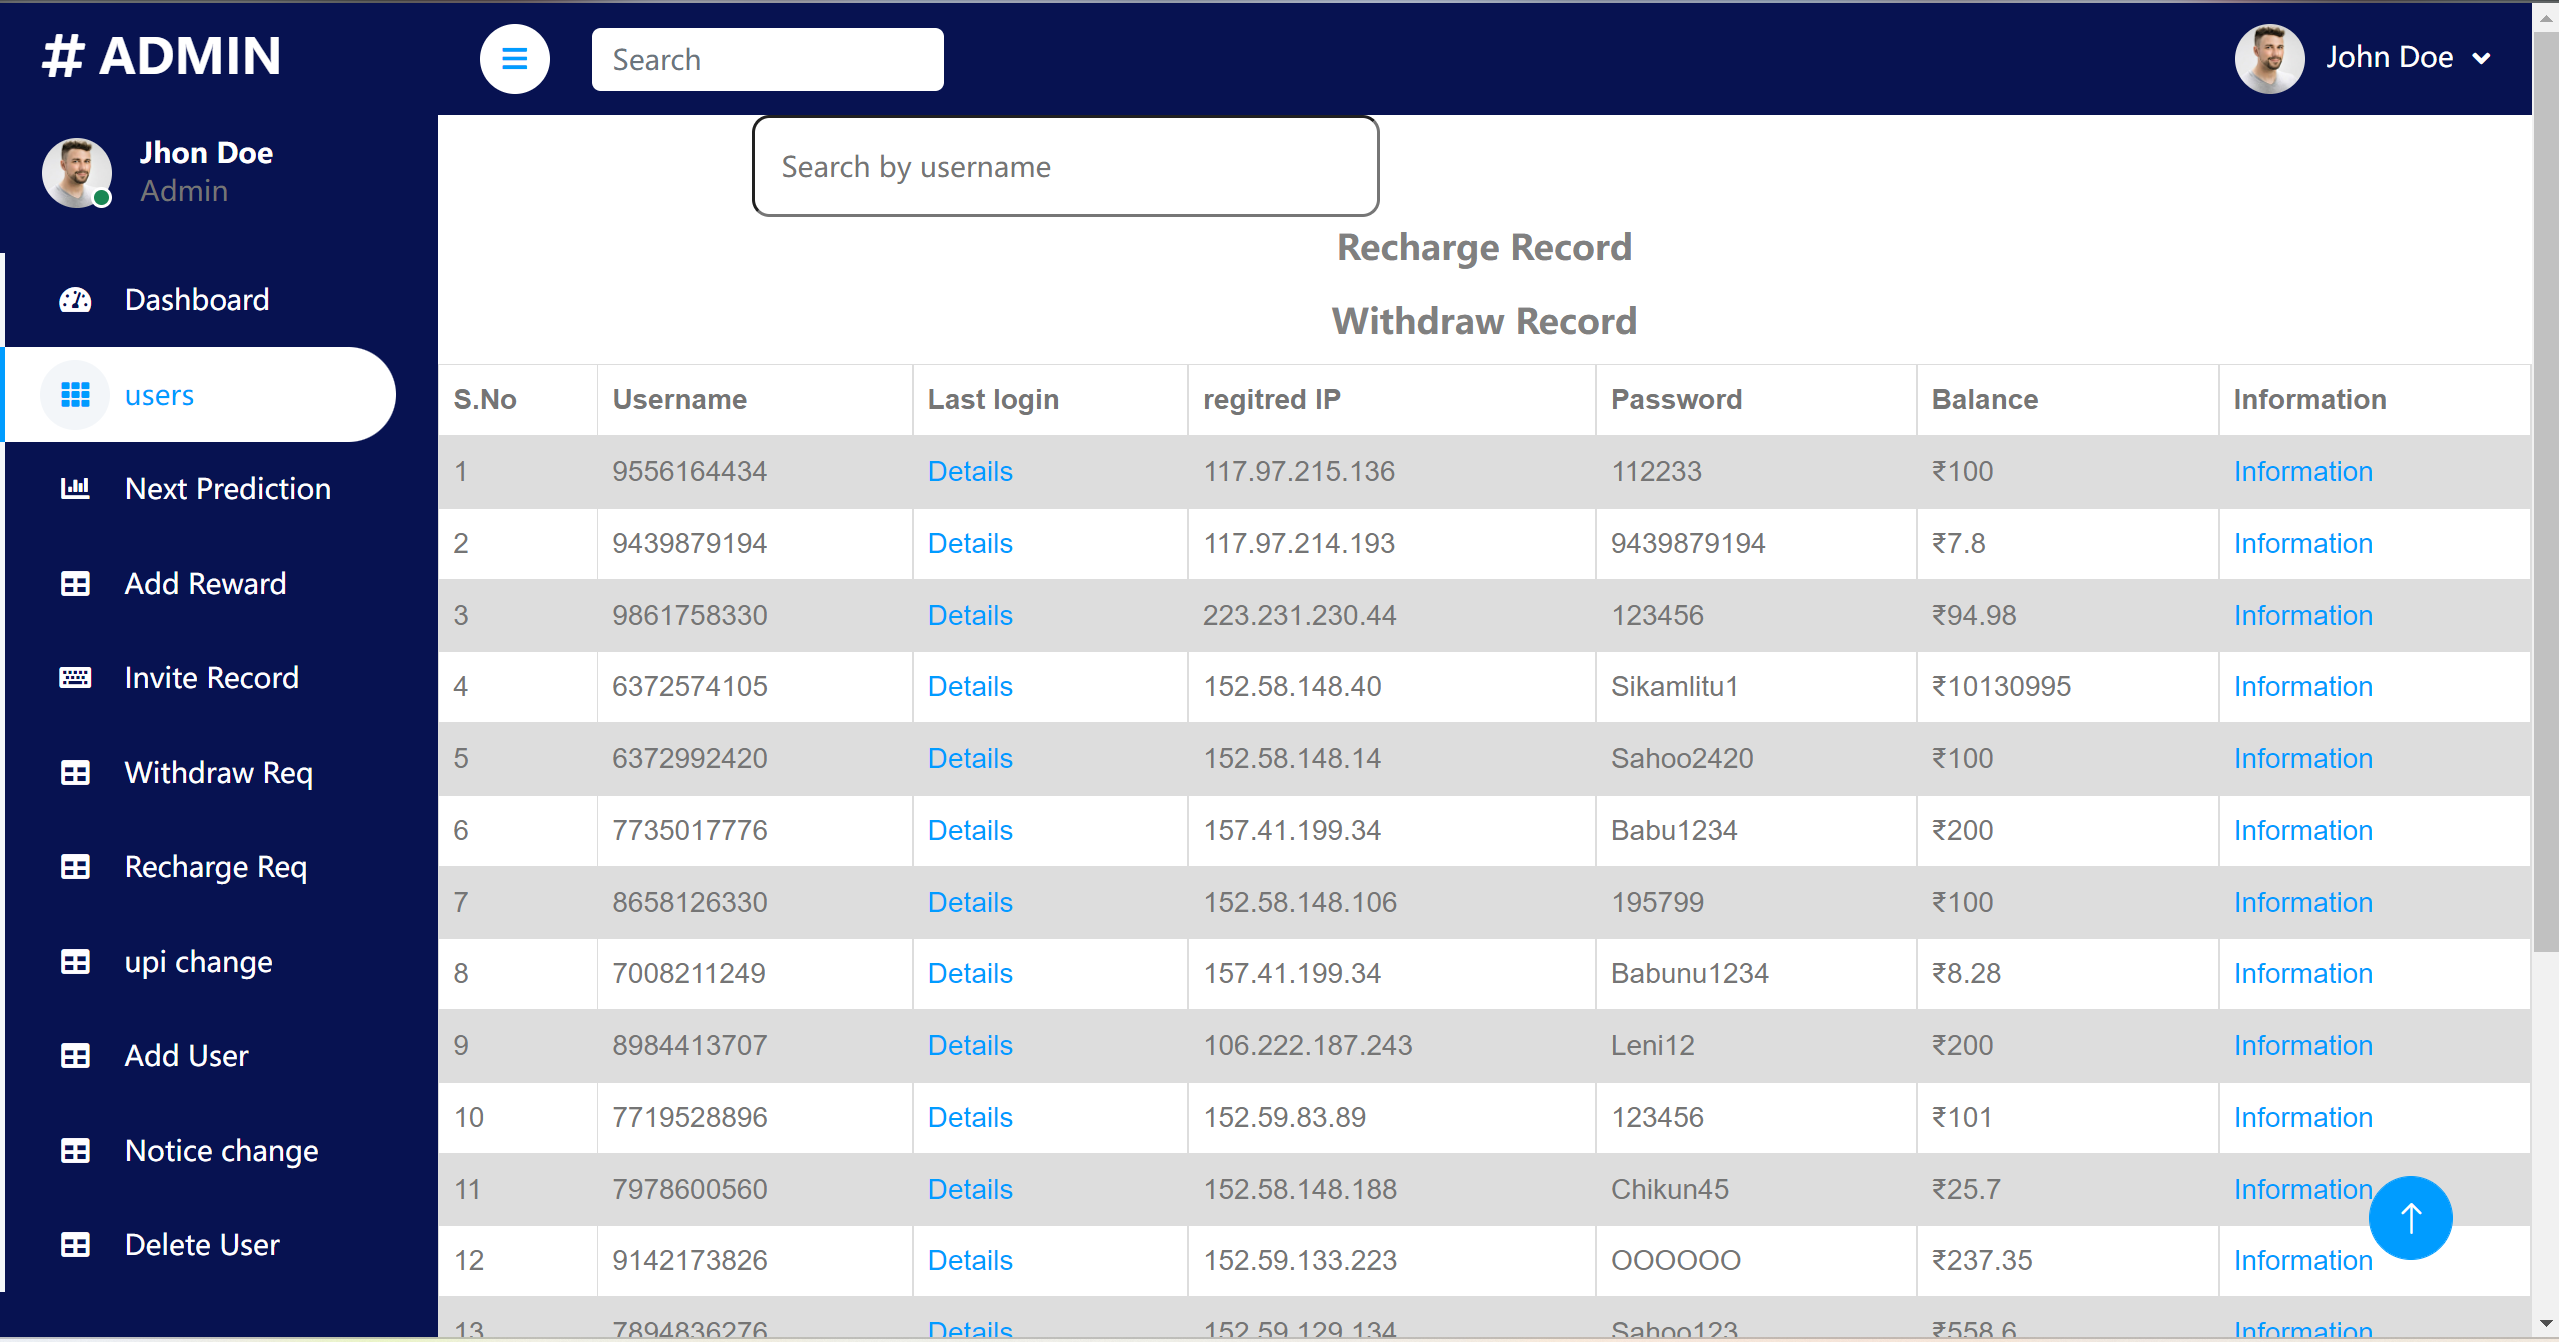This screenshot has width=2559, height=1342.
Task: Open Recharge Req panel
Action: (x=217, y=868)
